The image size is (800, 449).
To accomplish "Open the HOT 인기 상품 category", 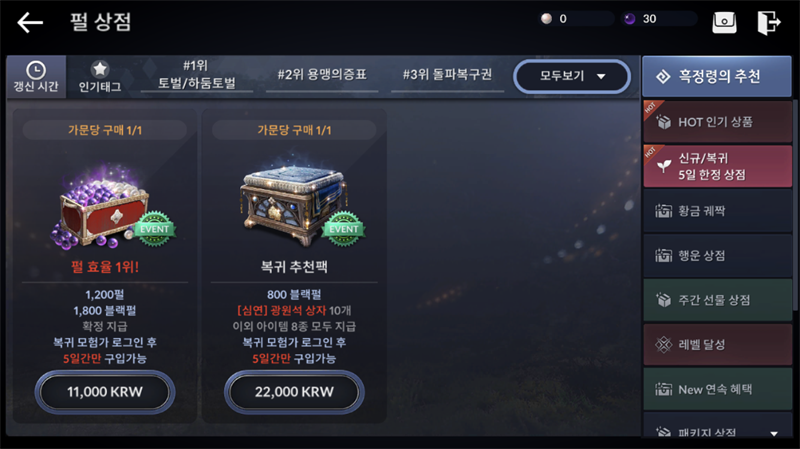I will click(717, 122).
